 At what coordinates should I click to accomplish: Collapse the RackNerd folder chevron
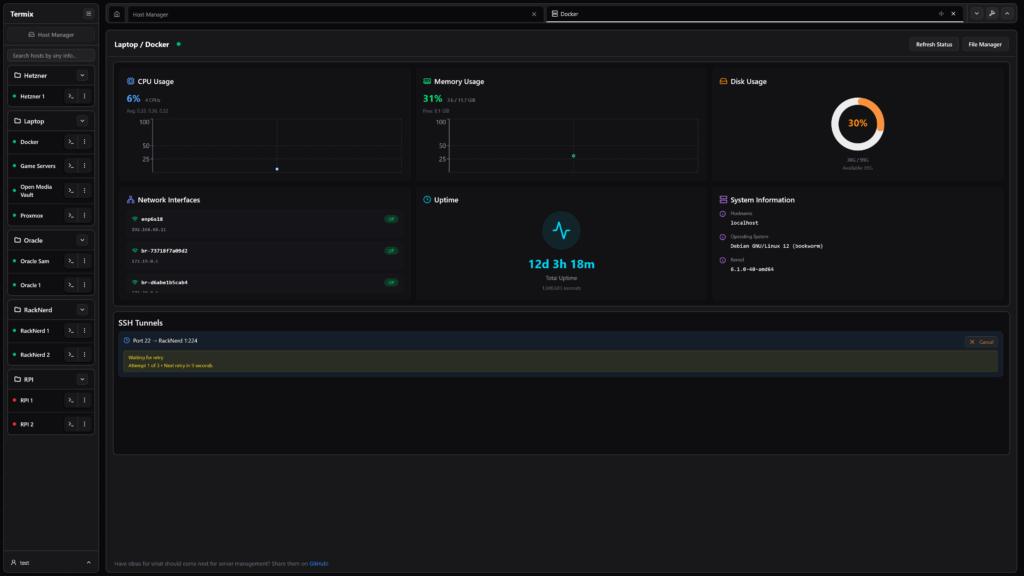(x=82, y=310)
